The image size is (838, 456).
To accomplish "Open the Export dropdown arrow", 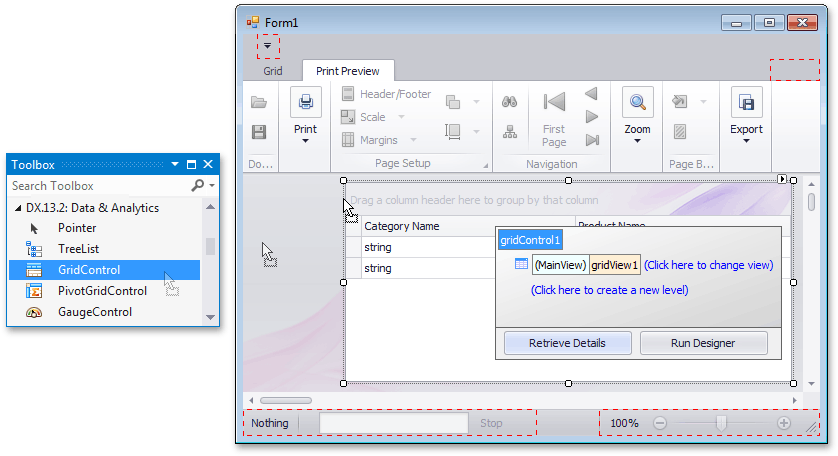I will (746, 141).
